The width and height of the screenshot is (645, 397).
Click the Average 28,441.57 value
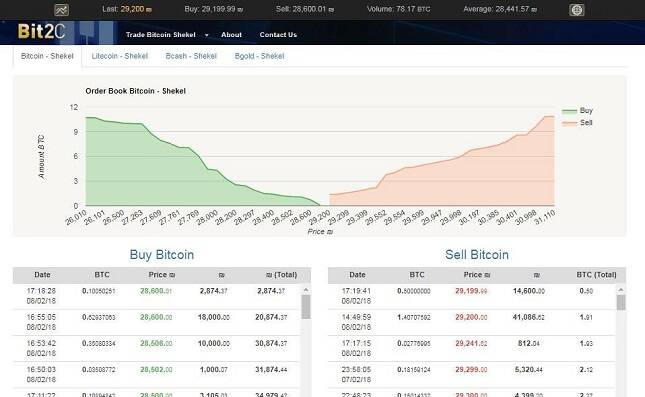click(516, 9)
